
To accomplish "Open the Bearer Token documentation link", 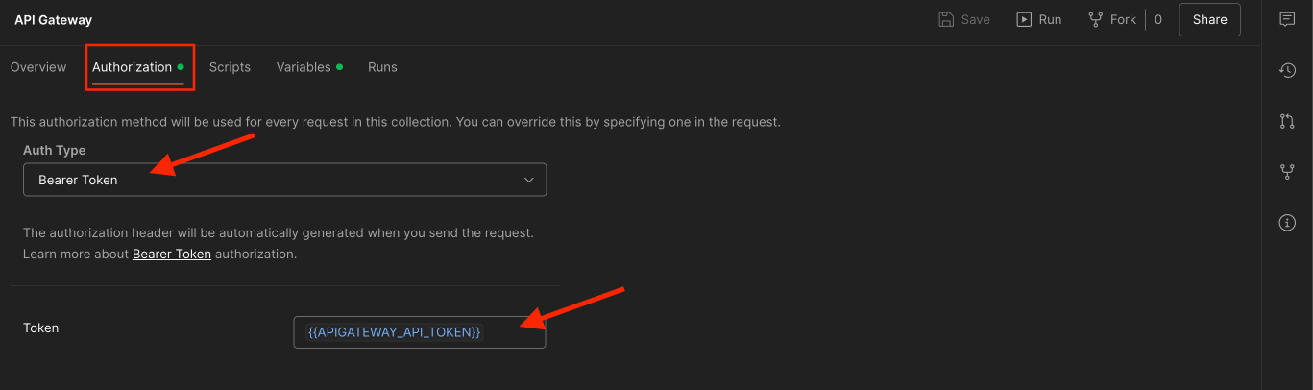I will 172,254.
